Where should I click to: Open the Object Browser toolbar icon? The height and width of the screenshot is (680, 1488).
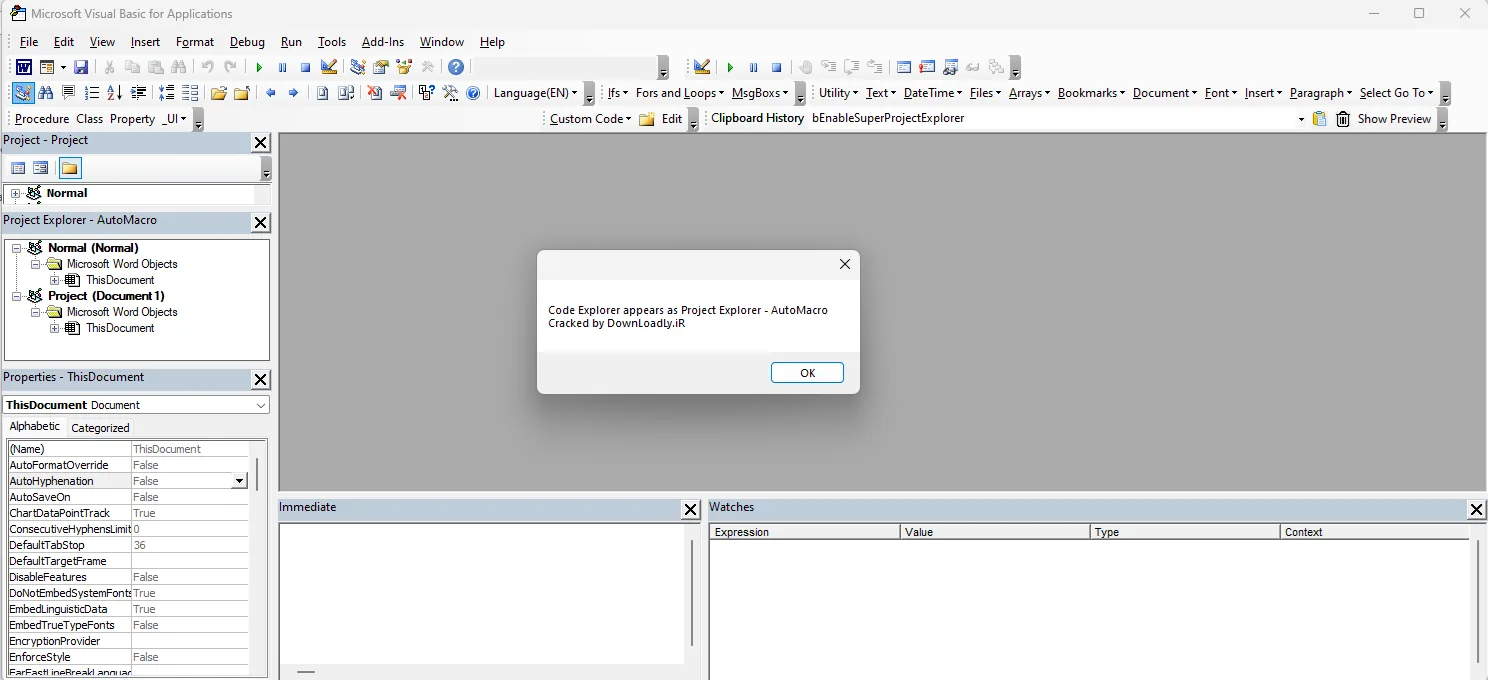[404, 67]
